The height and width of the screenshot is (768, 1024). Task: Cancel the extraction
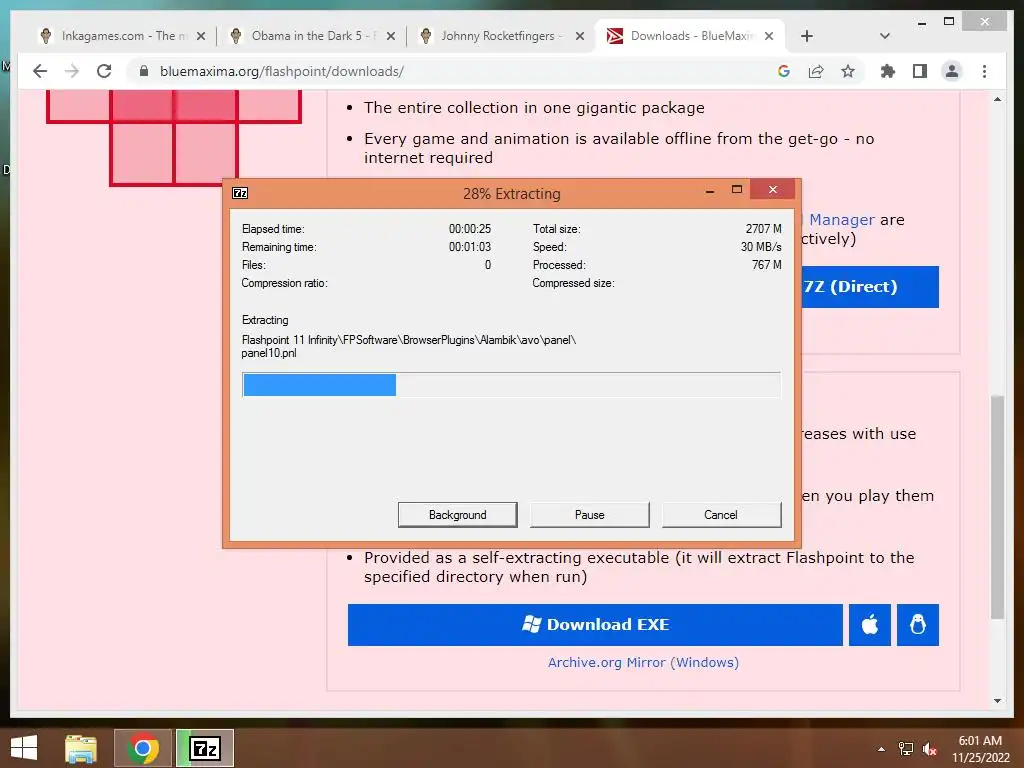click(x=721, y=515)
